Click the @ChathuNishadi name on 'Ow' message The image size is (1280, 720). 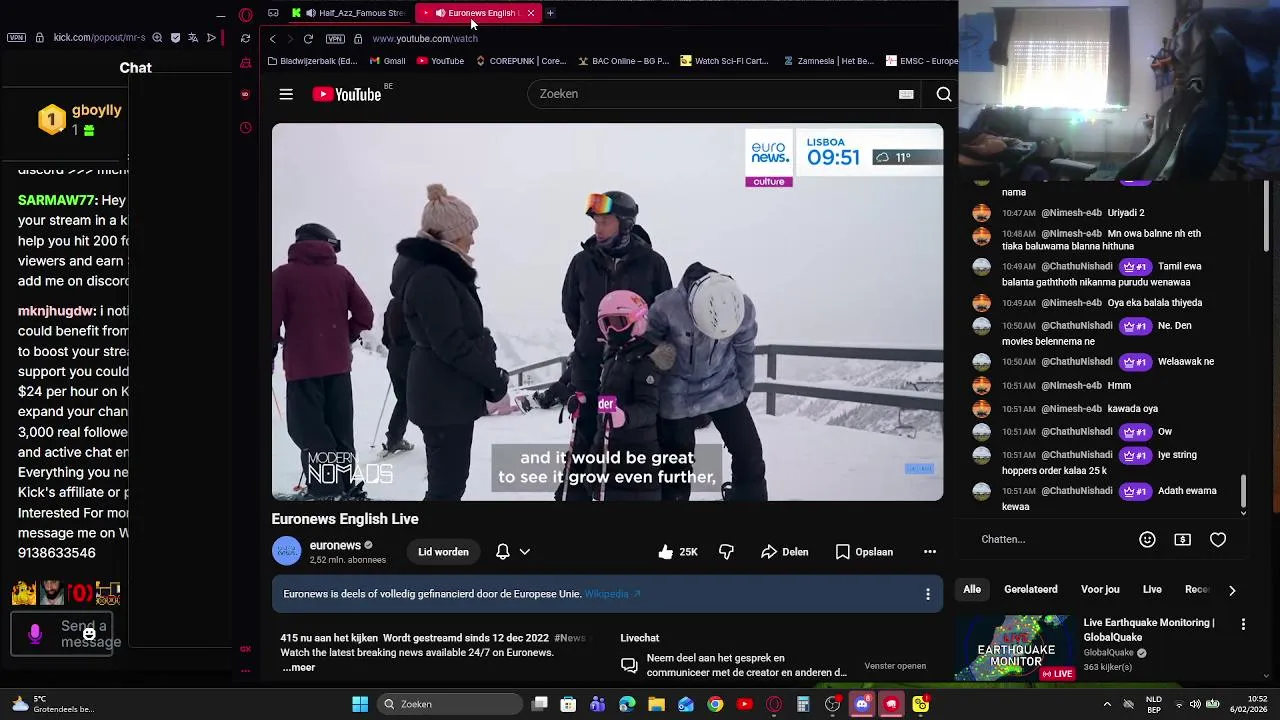tap(1077, 432)
